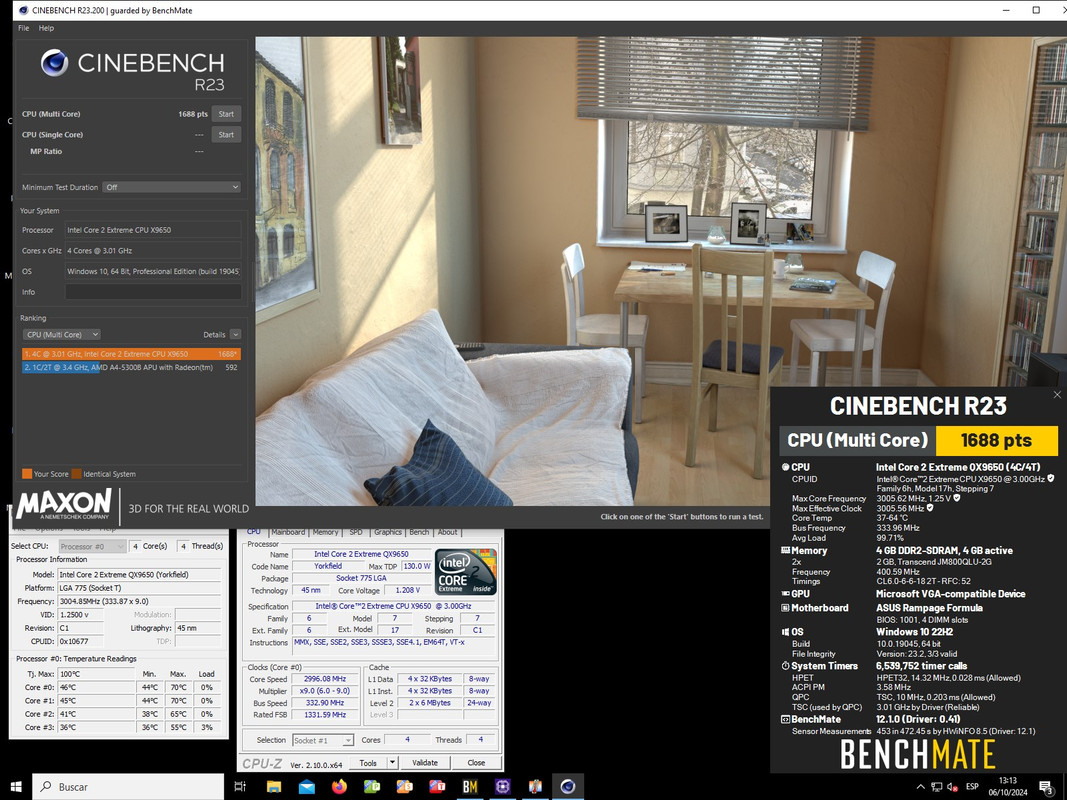
Task: Click the CPU-Z Validate button
Action: (x=425, y=763)
